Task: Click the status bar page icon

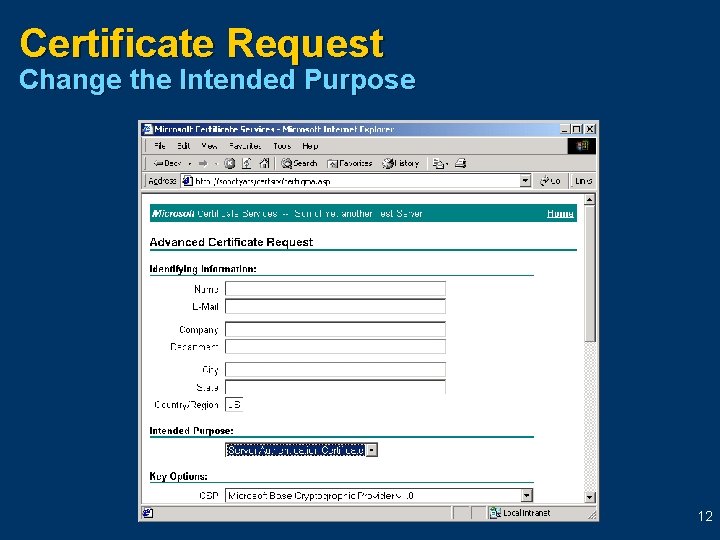Action: (147, 513)
